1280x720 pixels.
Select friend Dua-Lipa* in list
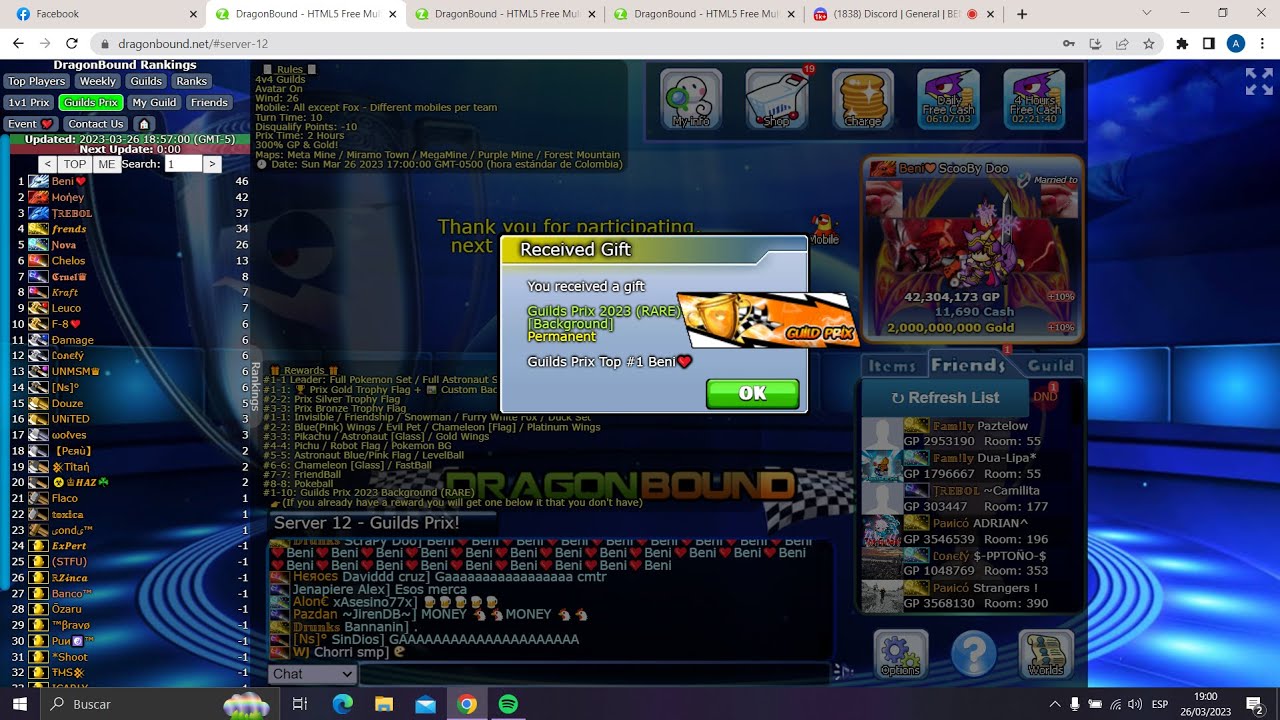(x=972, y=466)
